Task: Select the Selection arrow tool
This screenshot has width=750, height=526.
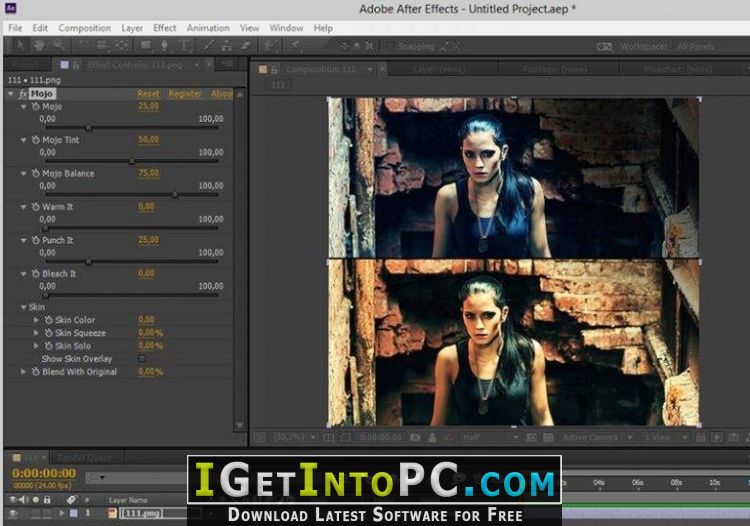Action: tap(21, 46)
